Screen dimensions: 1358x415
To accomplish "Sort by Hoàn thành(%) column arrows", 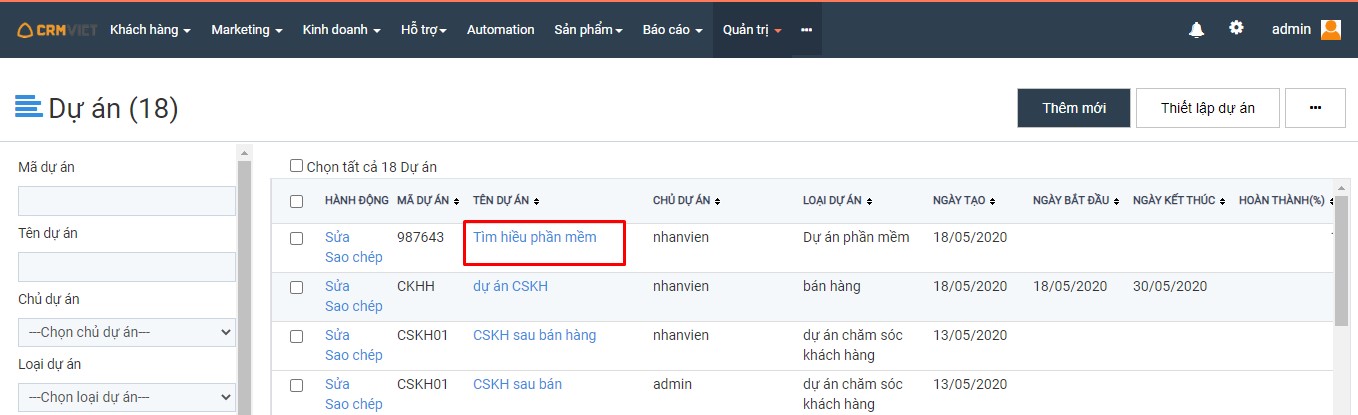I will 1332,201.
